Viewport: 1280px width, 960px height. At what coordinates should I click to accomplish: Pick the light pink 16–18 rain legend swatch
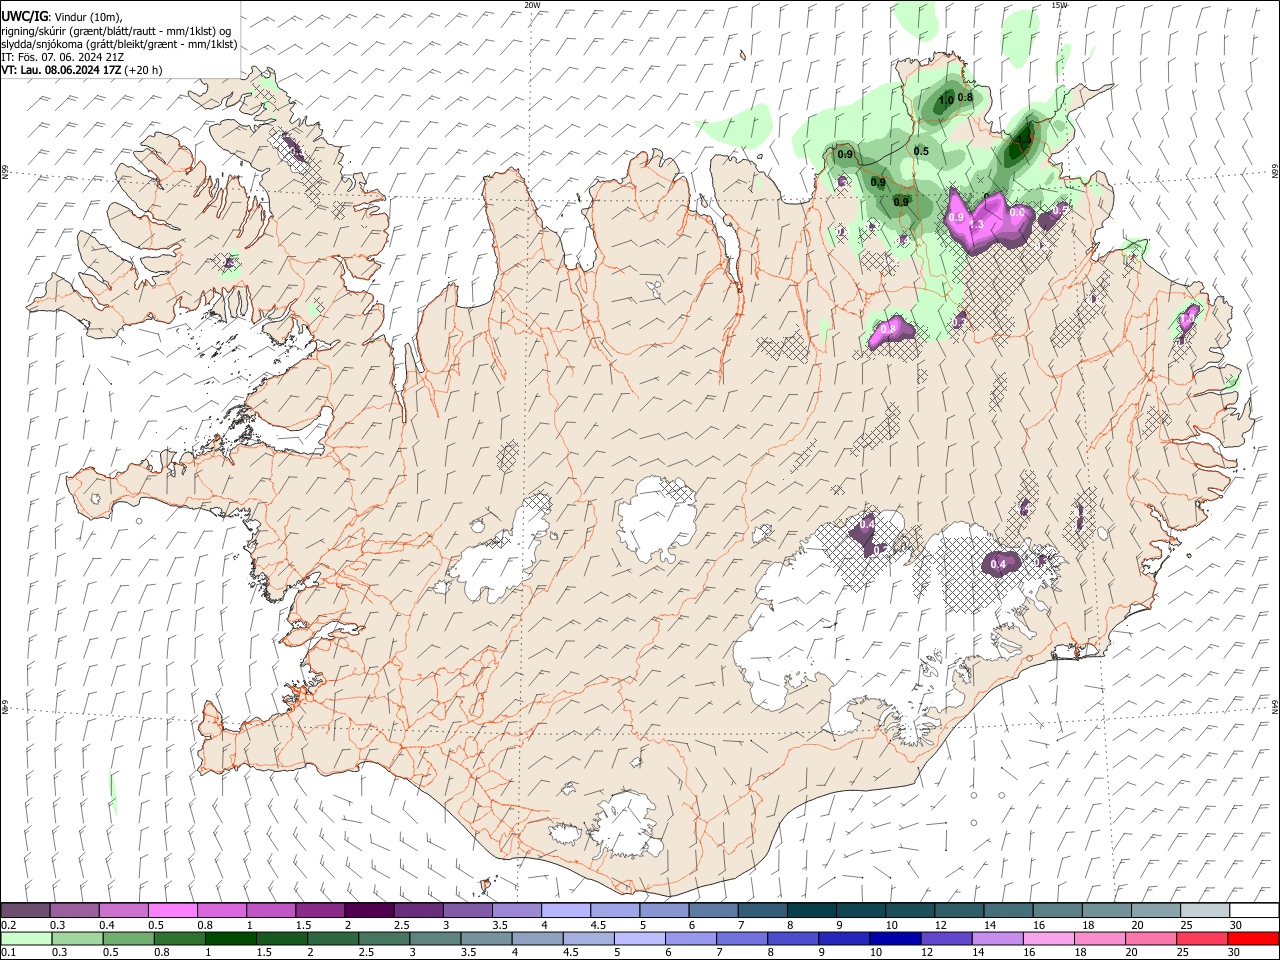[x=1047, y=939]
